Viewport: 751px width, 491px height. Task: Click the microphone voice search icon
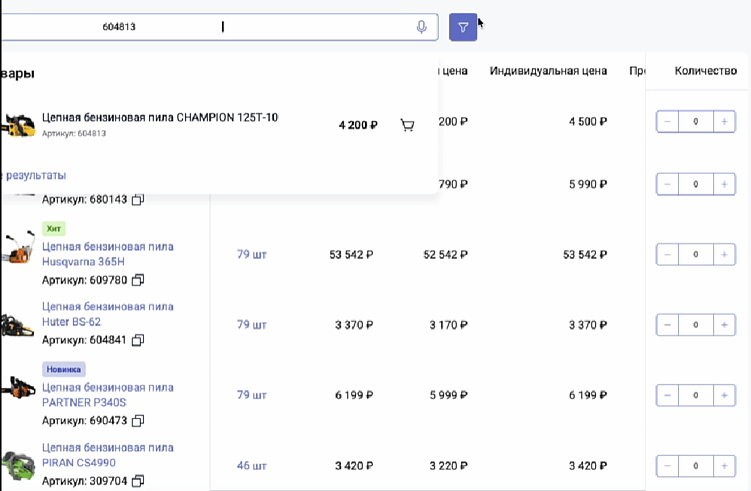tap(422, 27)
